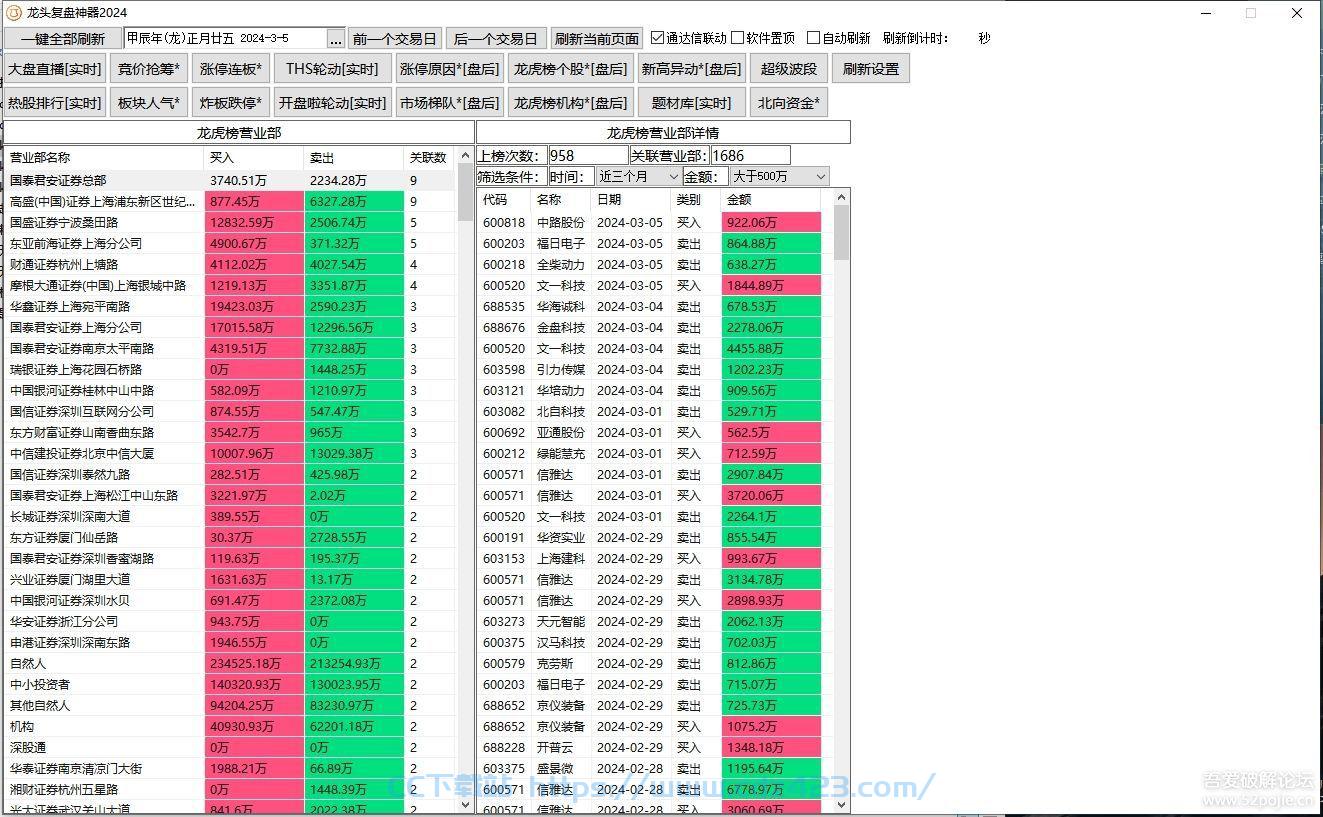Go to 前一个交易日

point(394,39)
